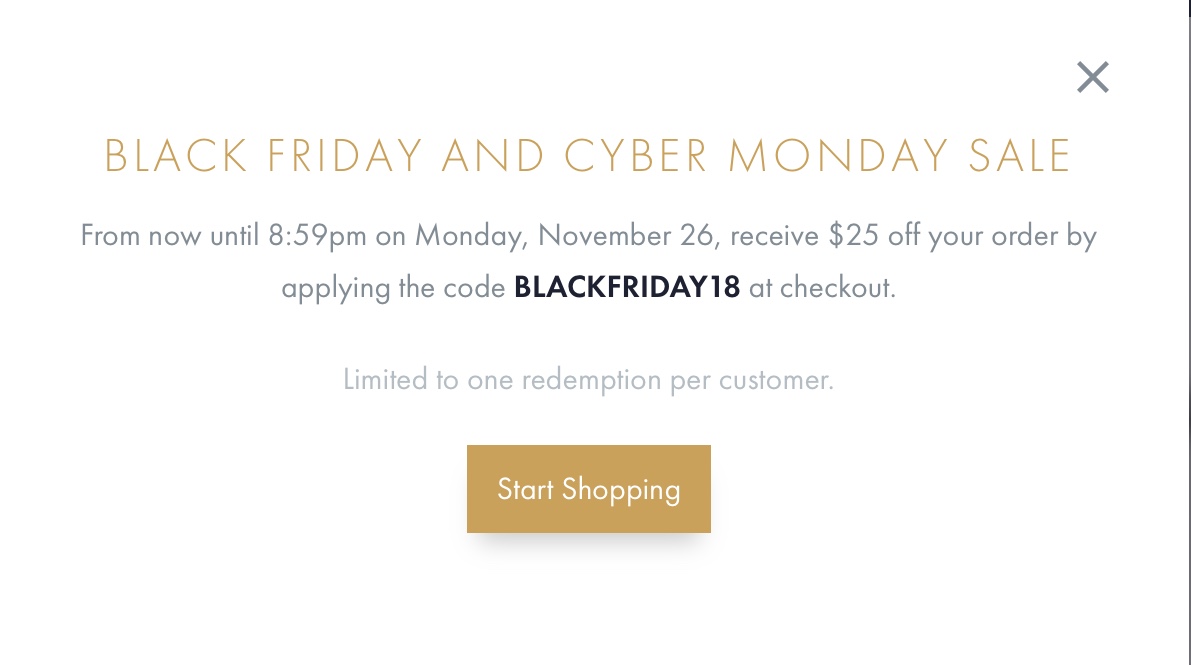Click the word 'BLACK' in the gold heading
Screen dimensions: 1191x665
[x=176, y=156]
